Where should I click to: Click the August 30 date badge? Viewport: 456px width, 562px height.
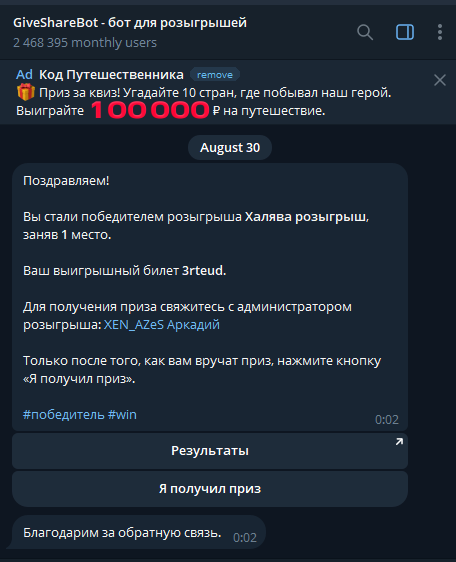230,148
